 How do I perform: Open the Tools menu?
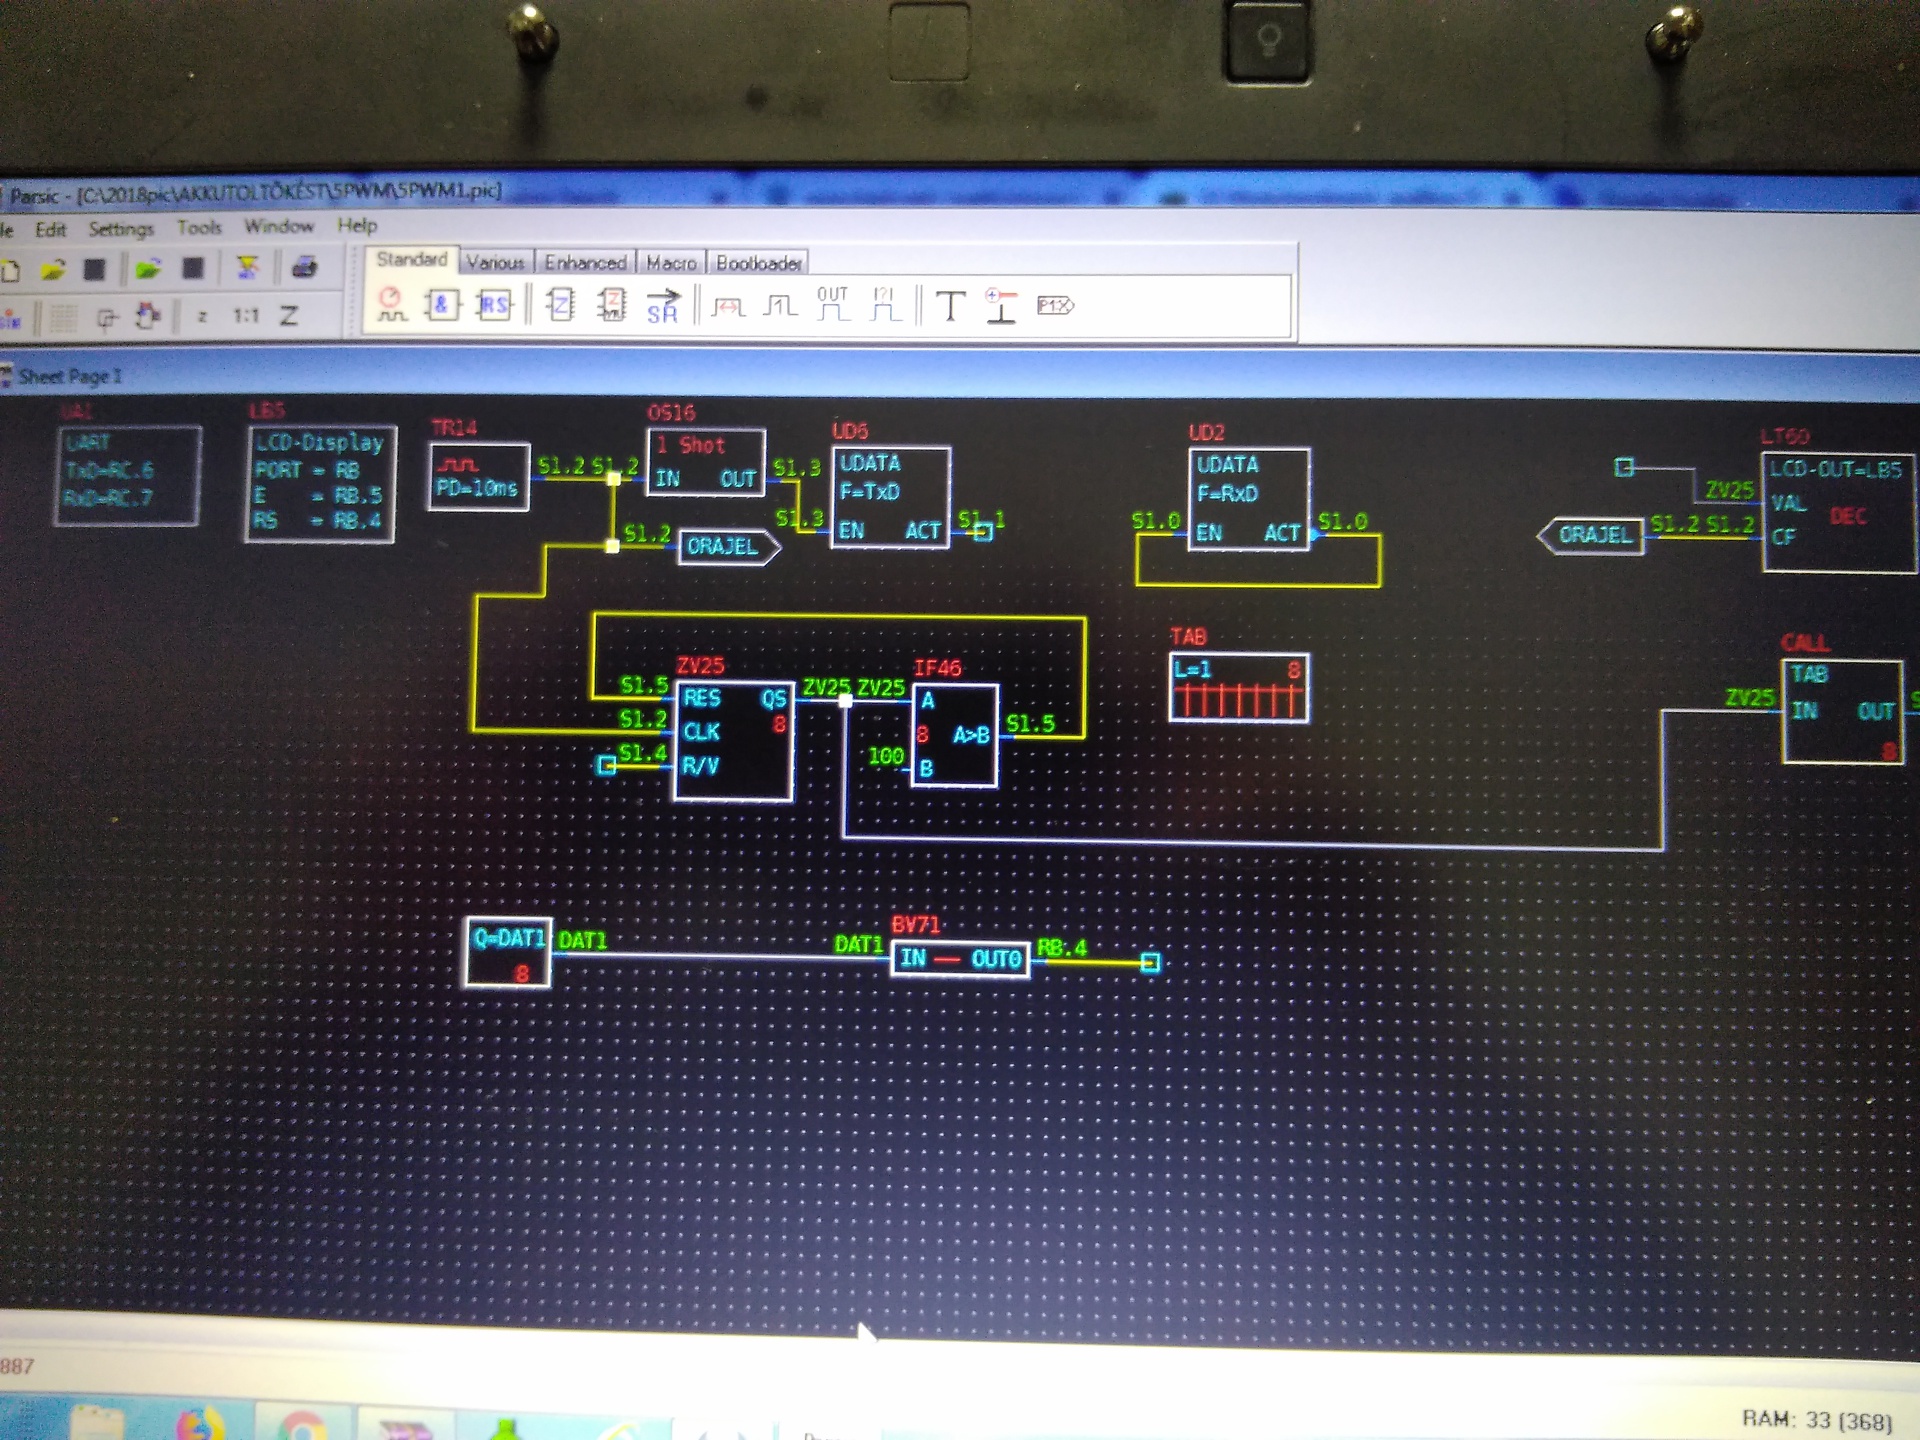coord(199,228)
